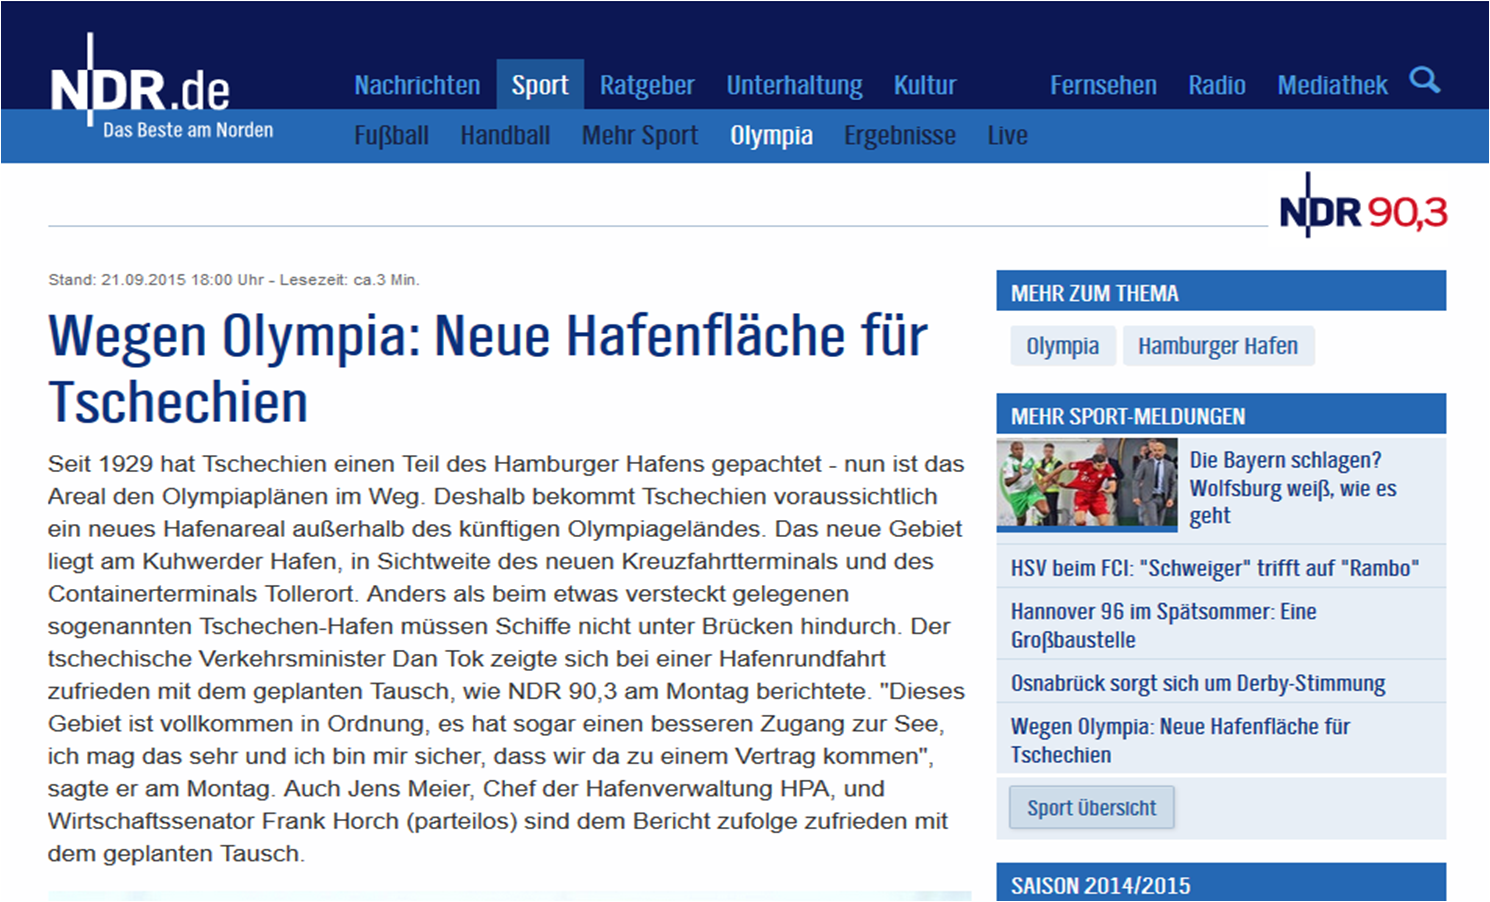
Task: Select Olympia in the sub-navigation
Action: pos(771,135)
